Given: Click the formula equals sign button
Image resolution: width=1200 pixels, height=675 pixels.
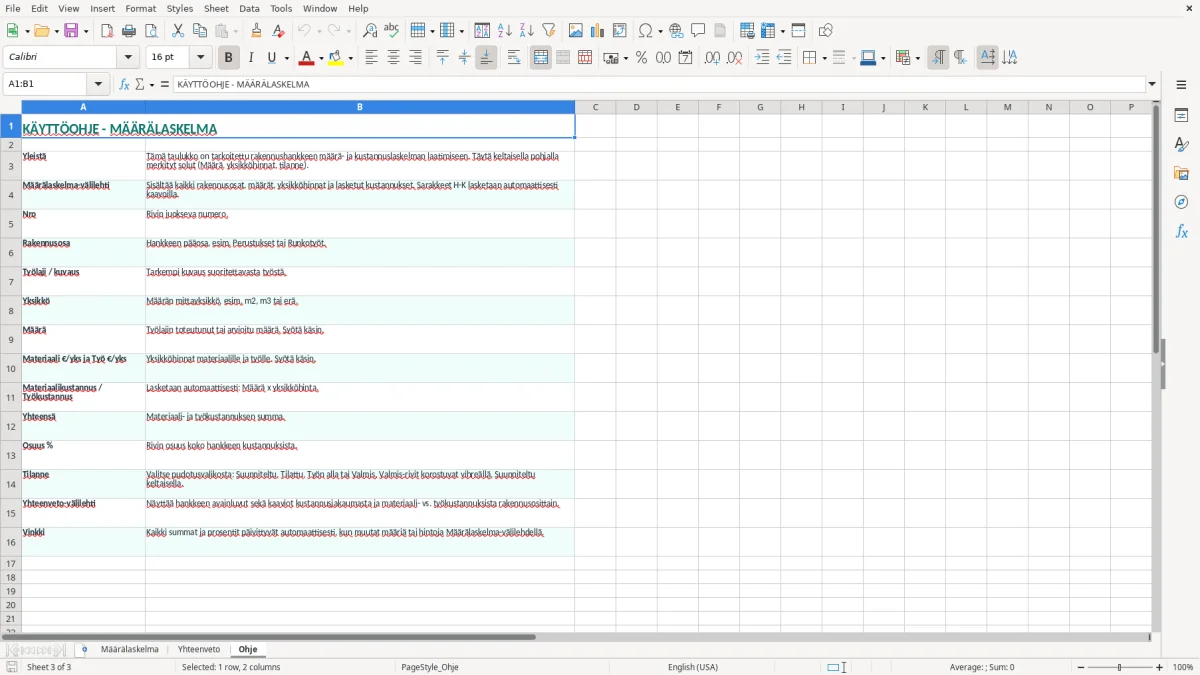Looking at the screenshot, I should click(165, 84).
